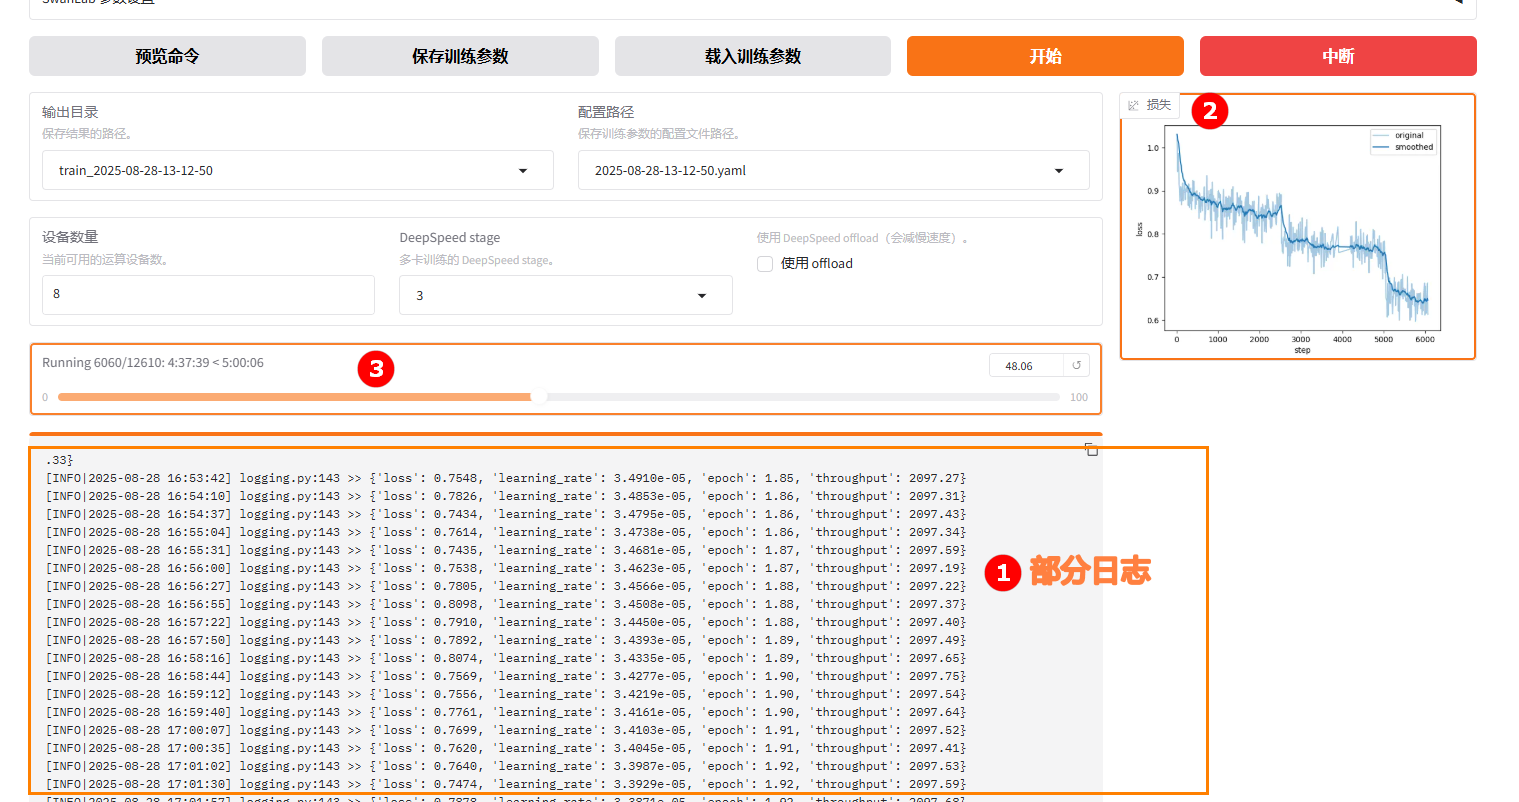This screenshot has width=1519, height=802.
Task: Click the train_2025-08-28-13-12-50 output directory text
Action: click(x=136, y=171)
